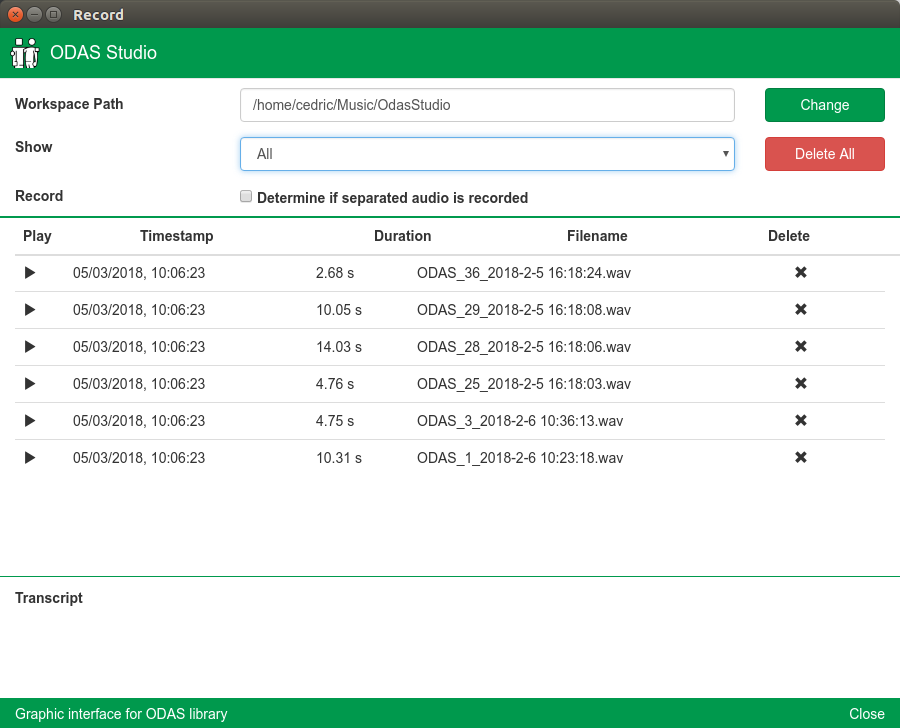Click the Filename column header

[597, 236]
